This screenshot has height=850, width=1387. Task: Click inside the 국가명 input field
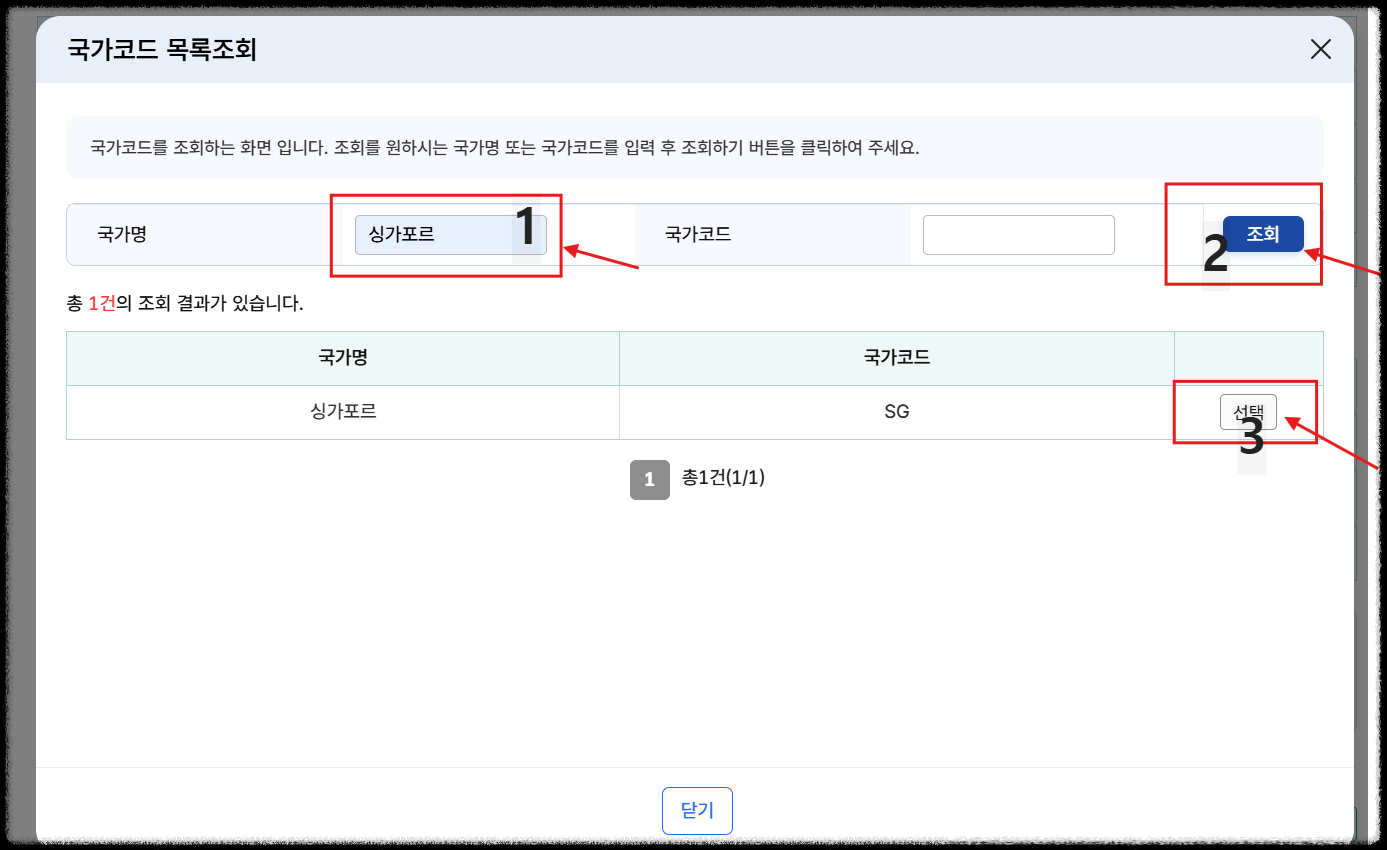click(x=450, y=234)
